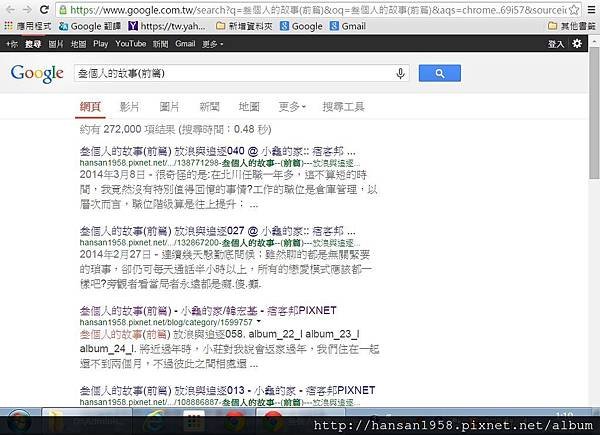Open result 小鑫的家/韓宏基 - 痞客邦PIXNET
The image size is (600, 435).
[x=208, y=310]
